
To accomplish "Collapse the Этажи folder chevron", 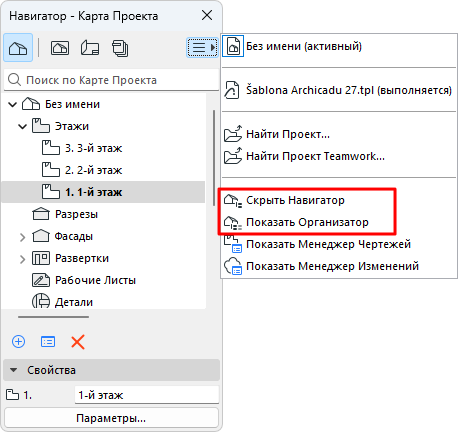I will [23, 127].
